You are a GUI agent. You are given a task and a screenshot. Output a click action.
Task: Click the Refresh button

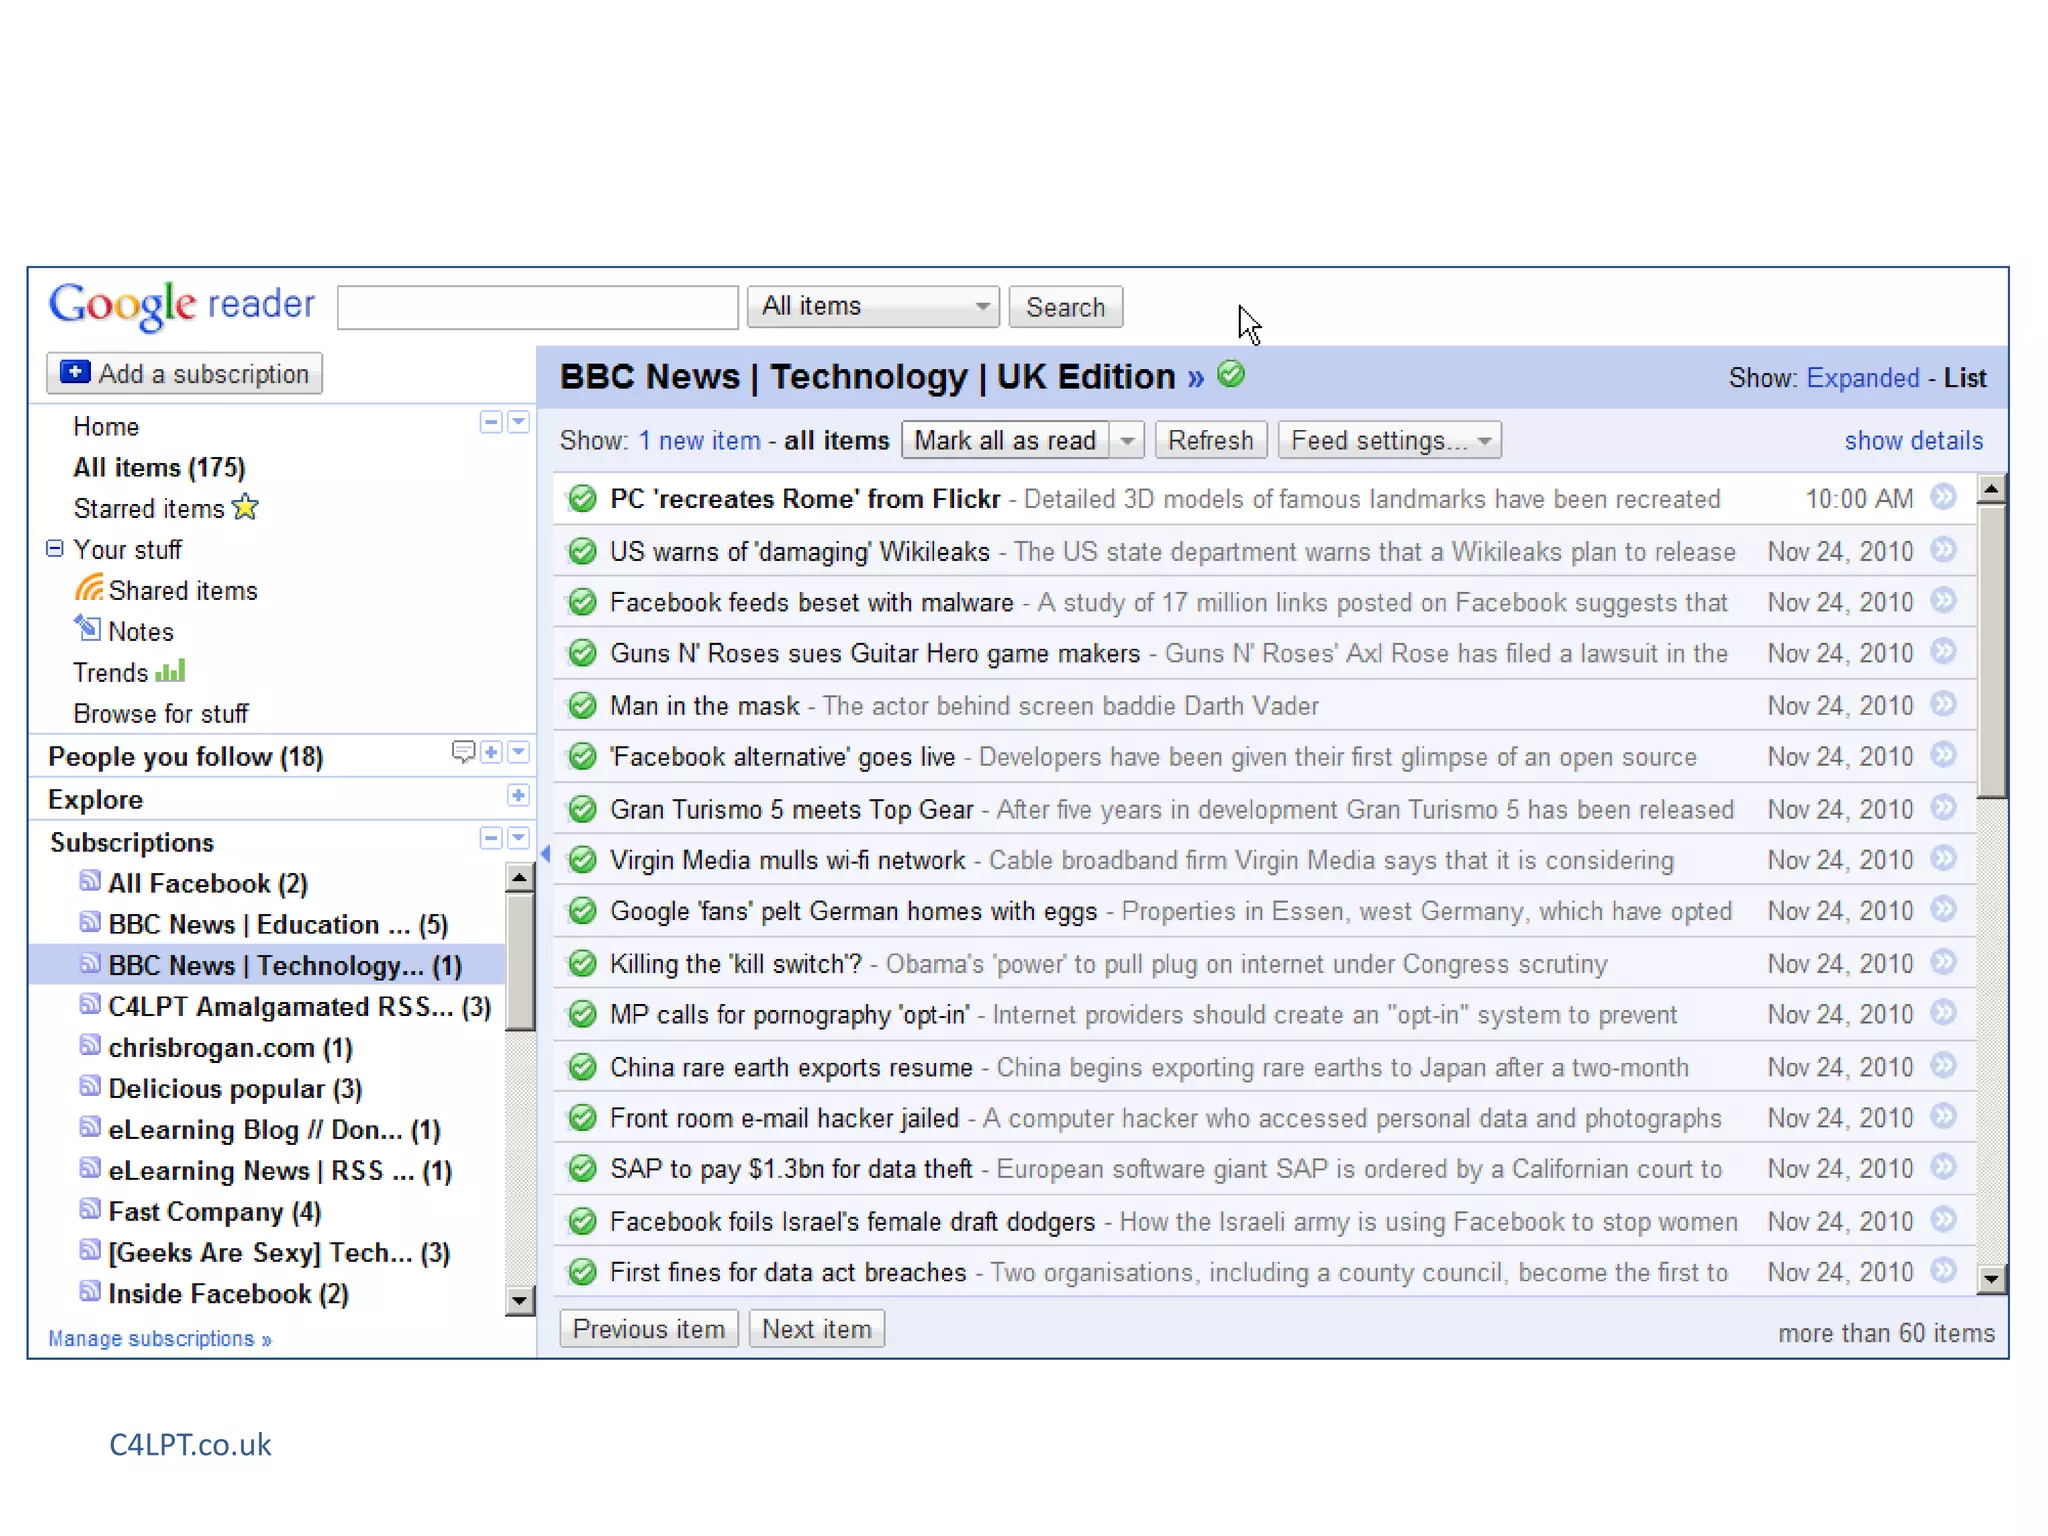click(x=1210, y=441)
